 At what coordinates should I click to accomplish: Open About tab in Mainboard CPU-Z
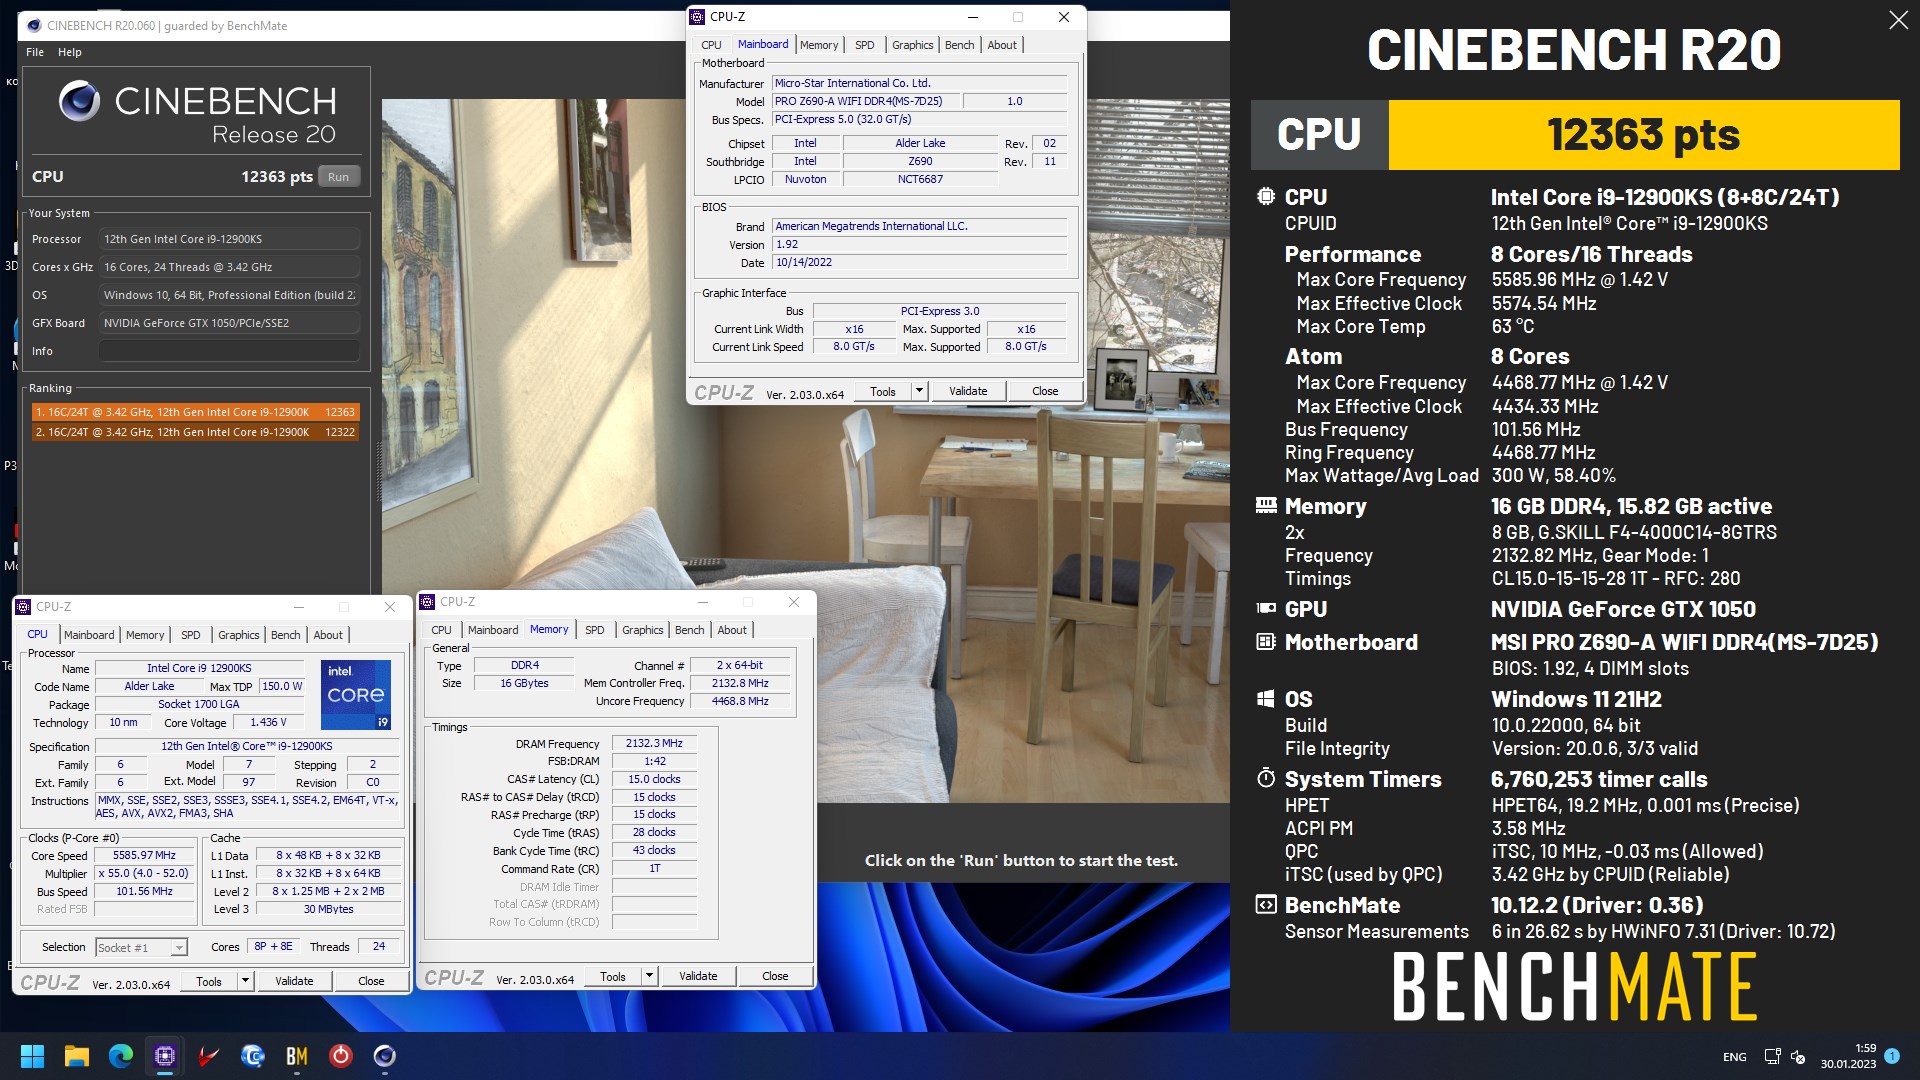coord(1002,45)
